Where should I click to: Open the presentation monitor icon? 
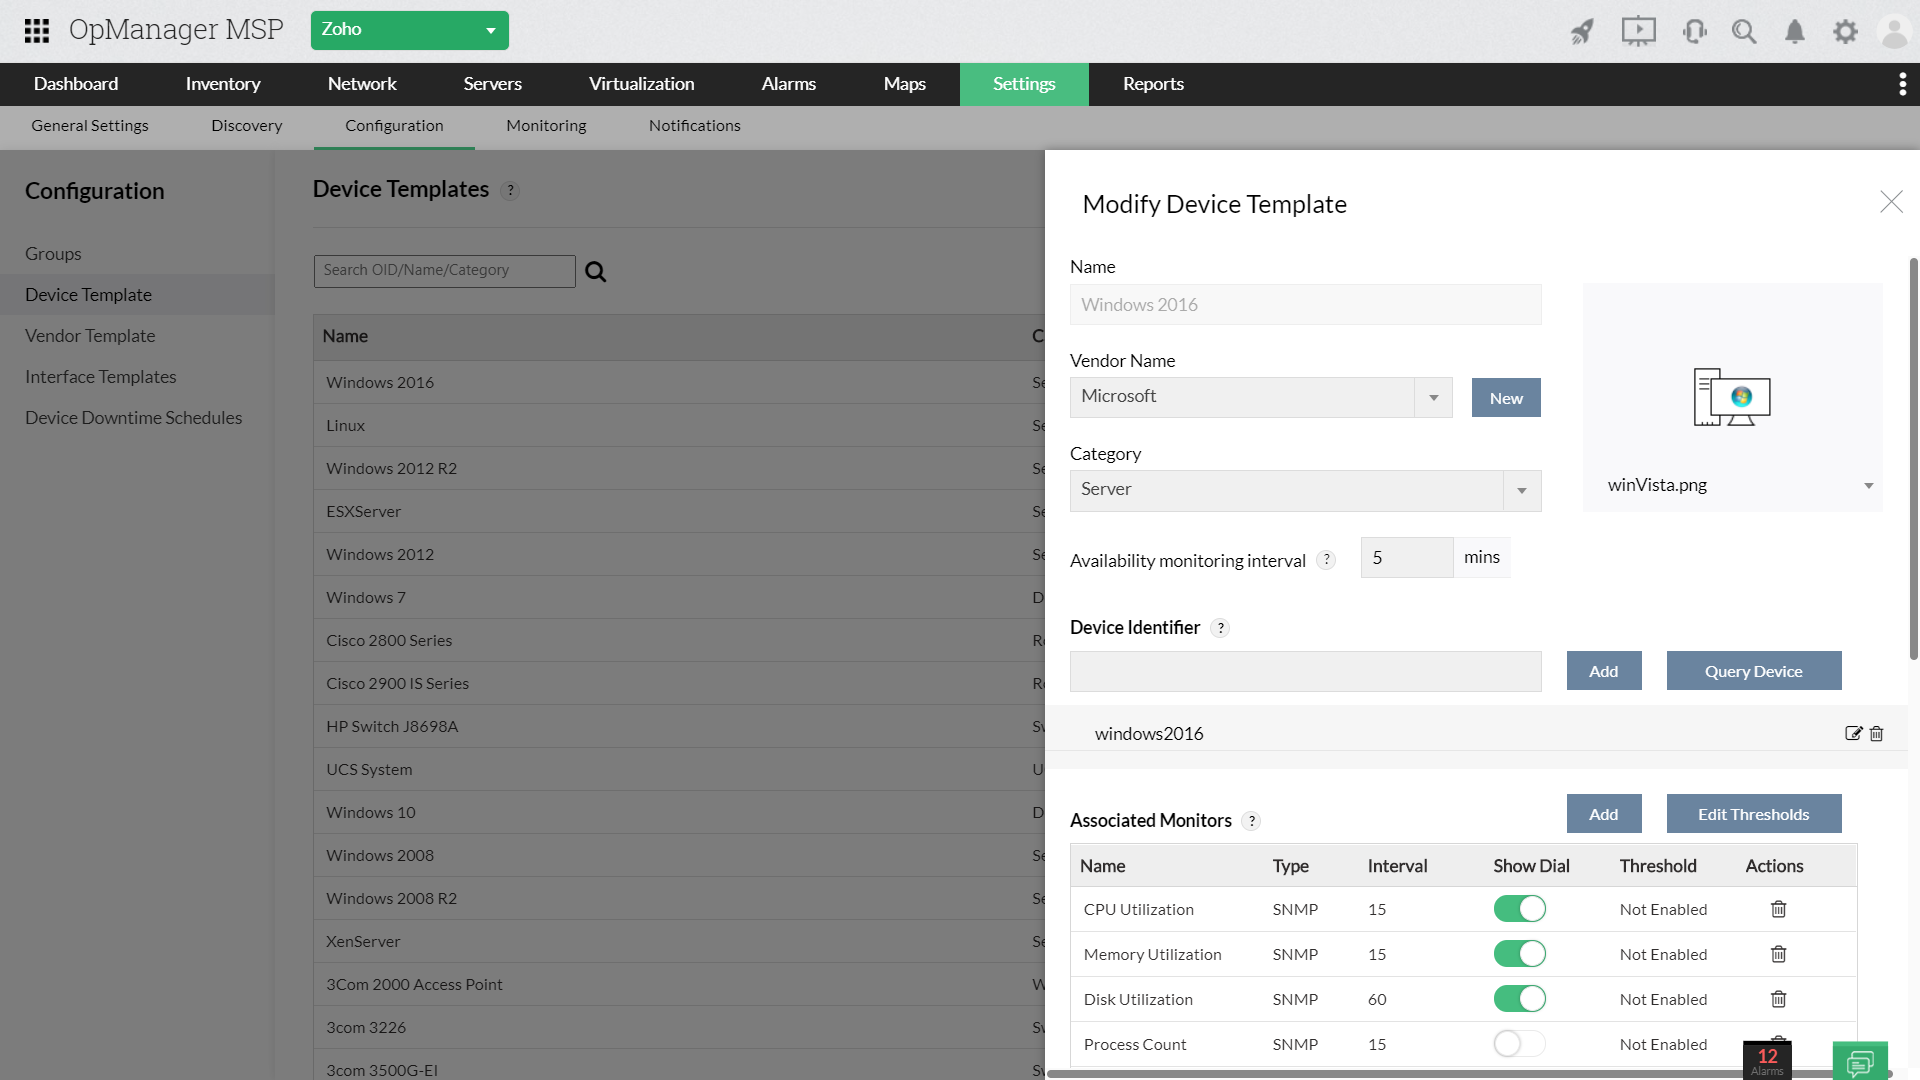click(1638, 31)
